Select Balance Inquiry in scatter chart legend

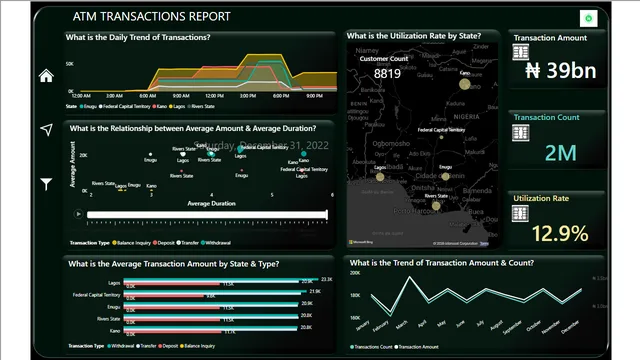coord(131,243)
